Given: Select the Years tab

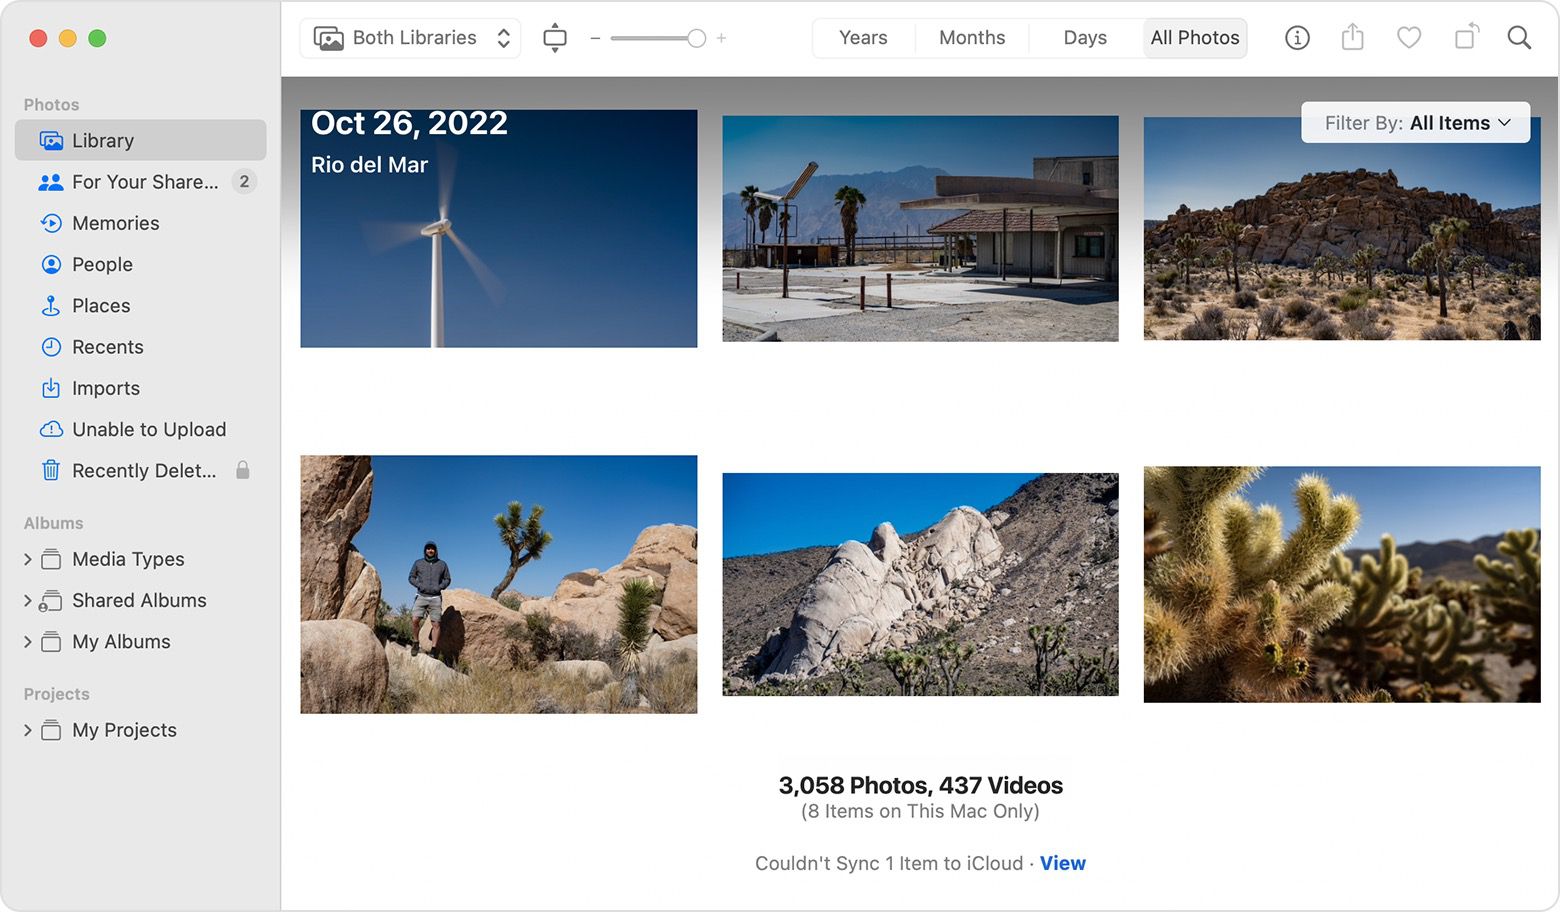Looking at the screenshot, I should point(862,37).
